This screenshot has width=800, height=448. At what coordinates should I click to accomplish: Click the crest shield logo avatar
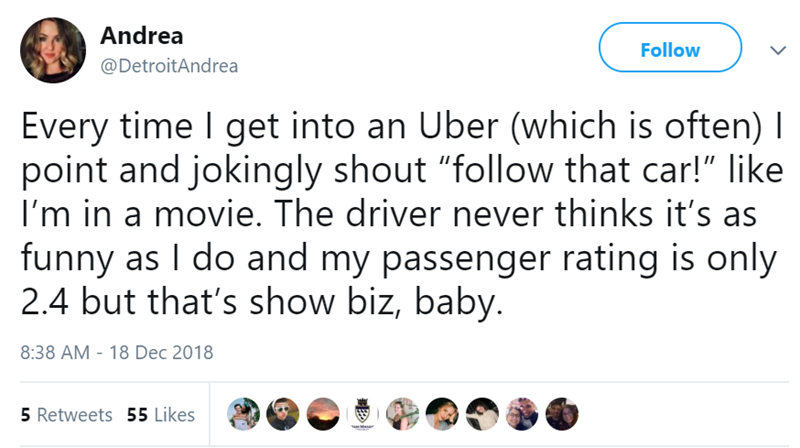[x=362, y=413]
